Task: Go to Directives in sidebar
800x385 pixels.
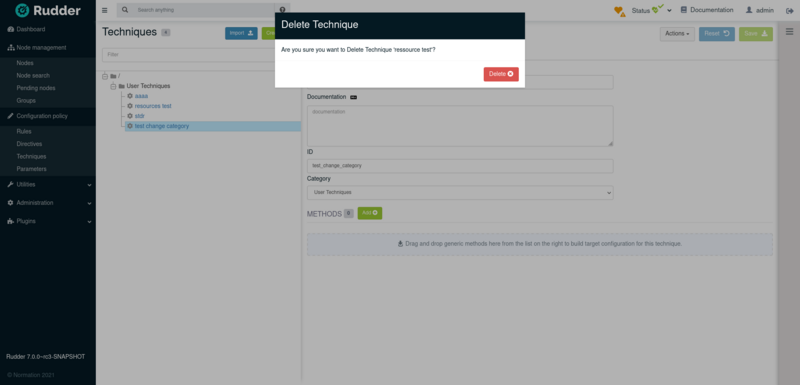Action: 29,144
